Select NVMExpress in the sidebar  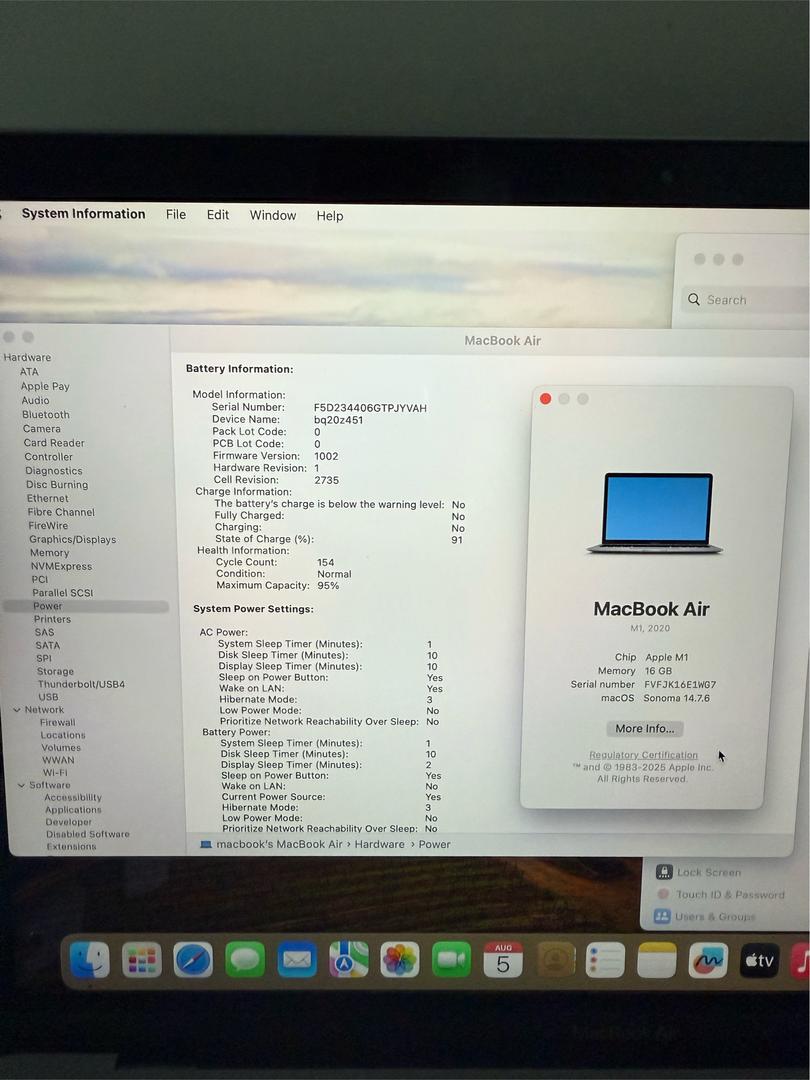61,566
